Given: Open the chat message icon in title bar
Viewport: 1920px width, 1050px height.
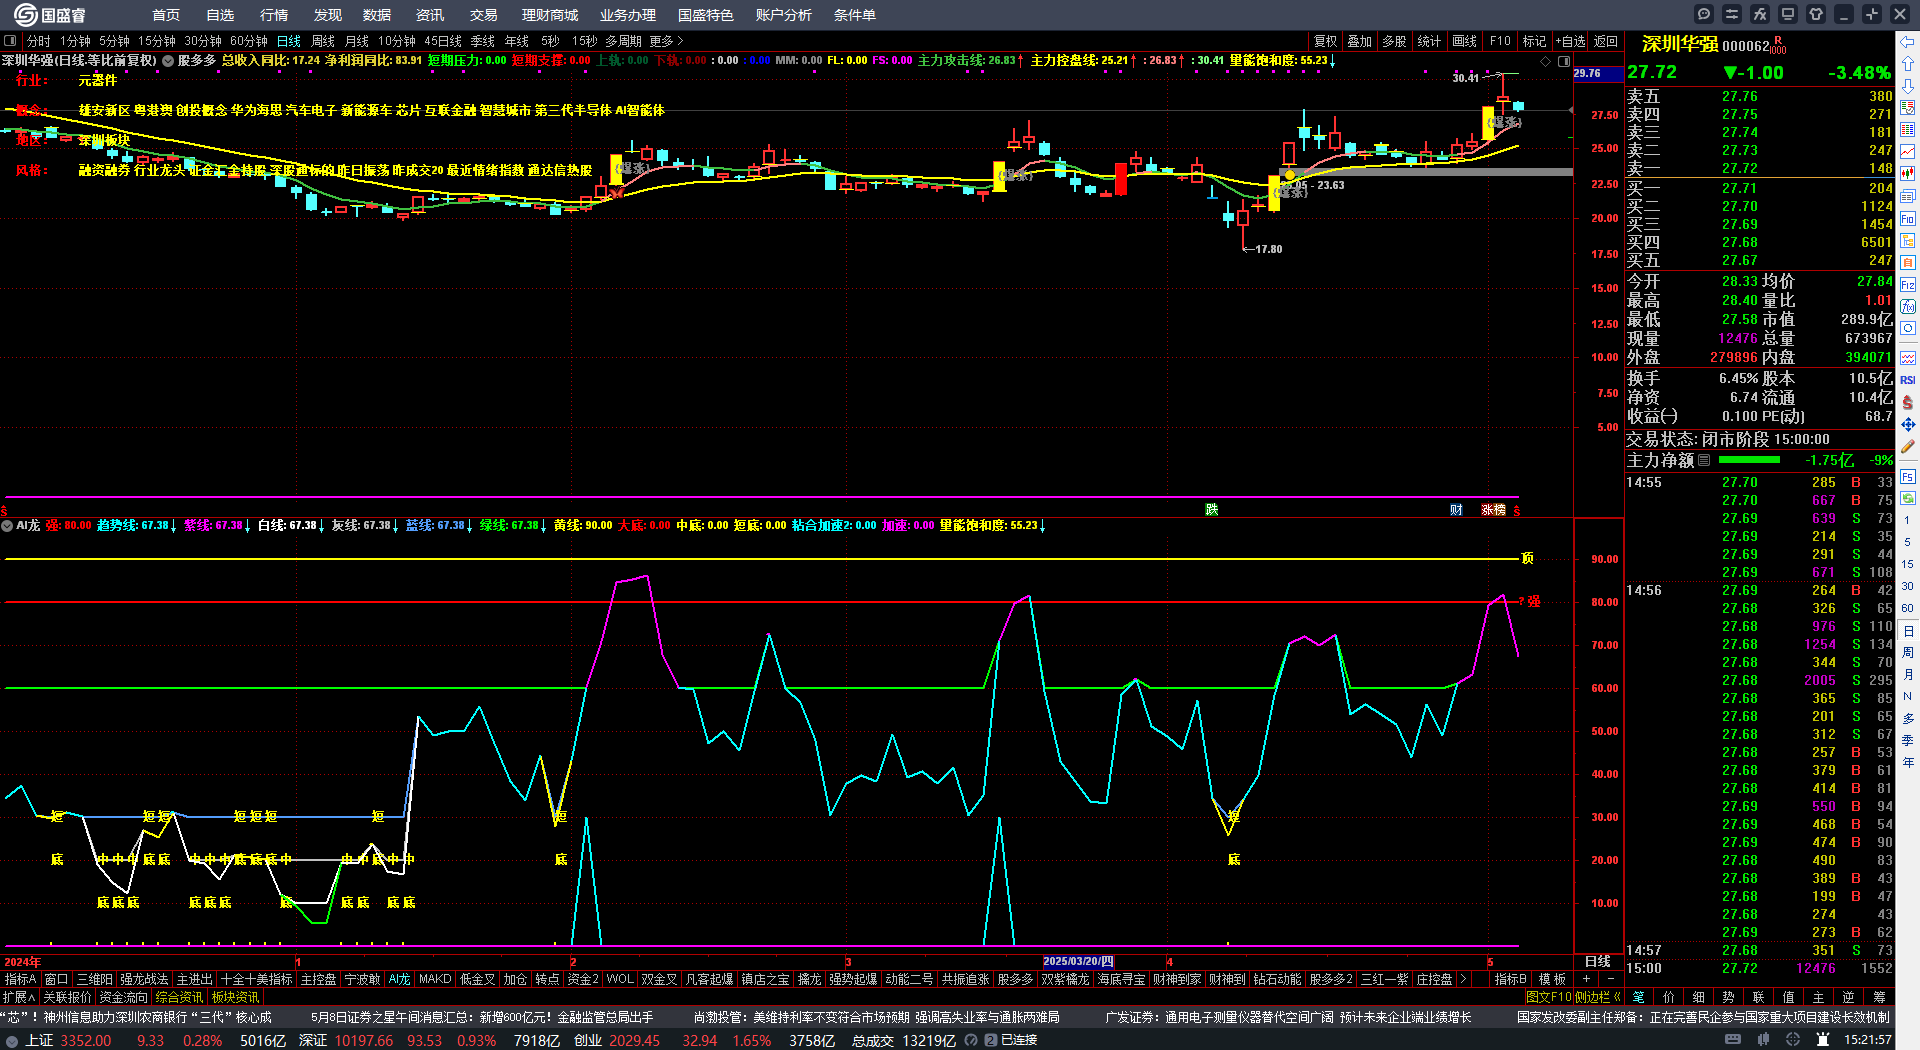Looking at the screenshot, I should click(x=1704, y=14).
